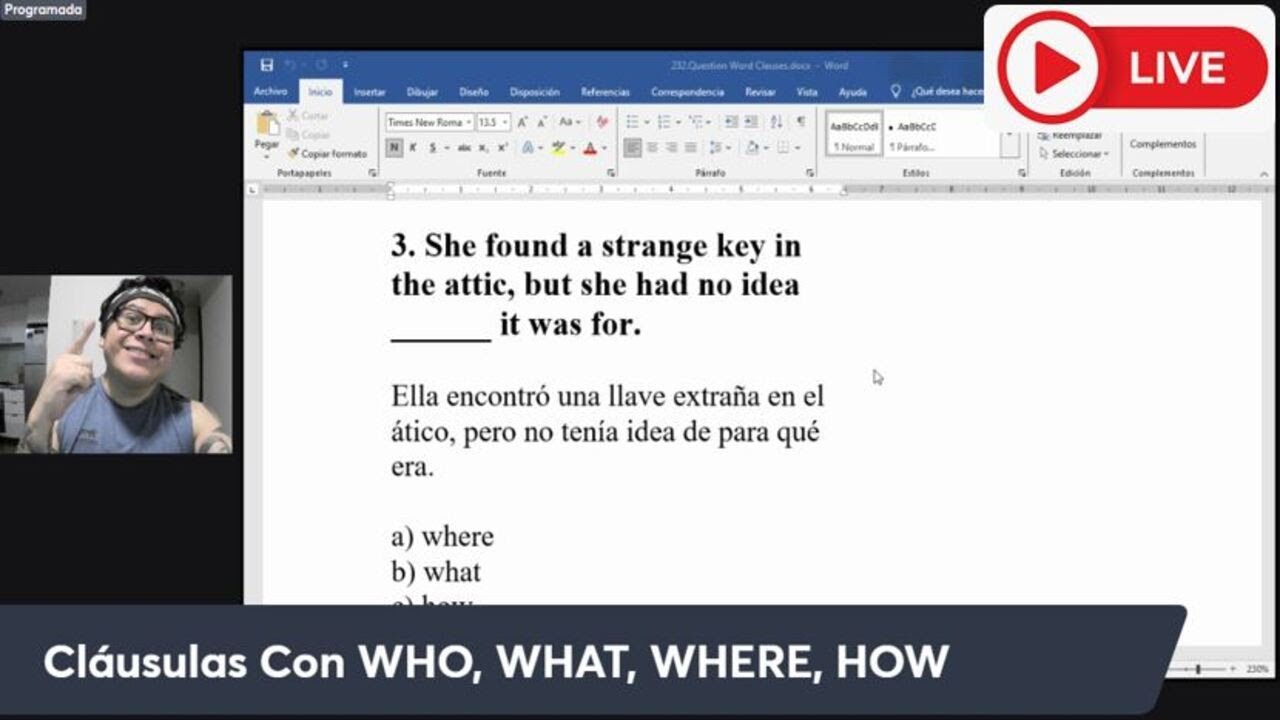Open the Revisar tab

coord(760,92)
